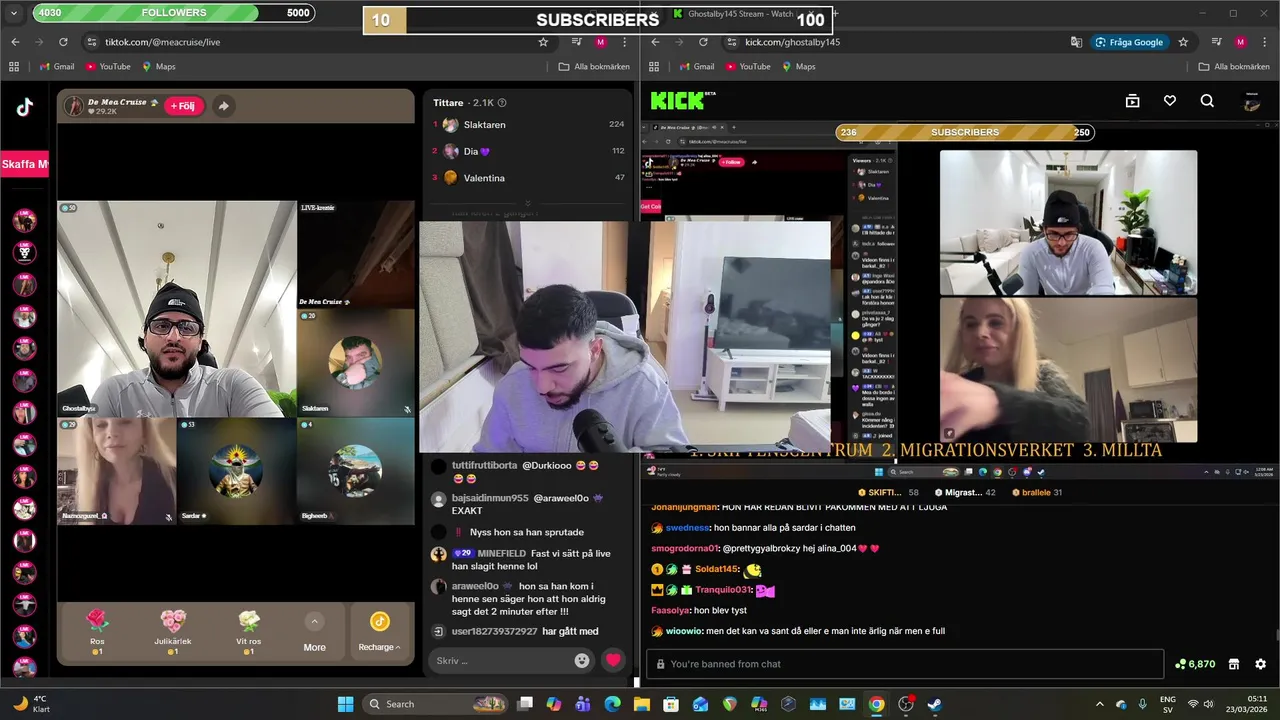Open Gmail bookmark in left browser
The width and height of the screenshot is (1280, 720).
click(x=57, y=67)
